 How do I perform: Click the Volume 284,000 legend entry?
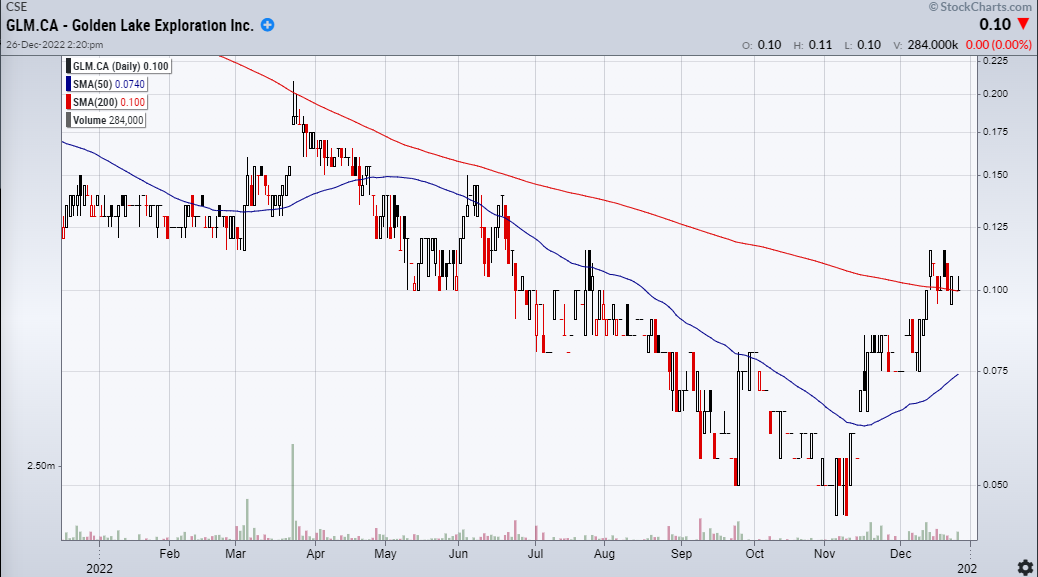point(108,120)
